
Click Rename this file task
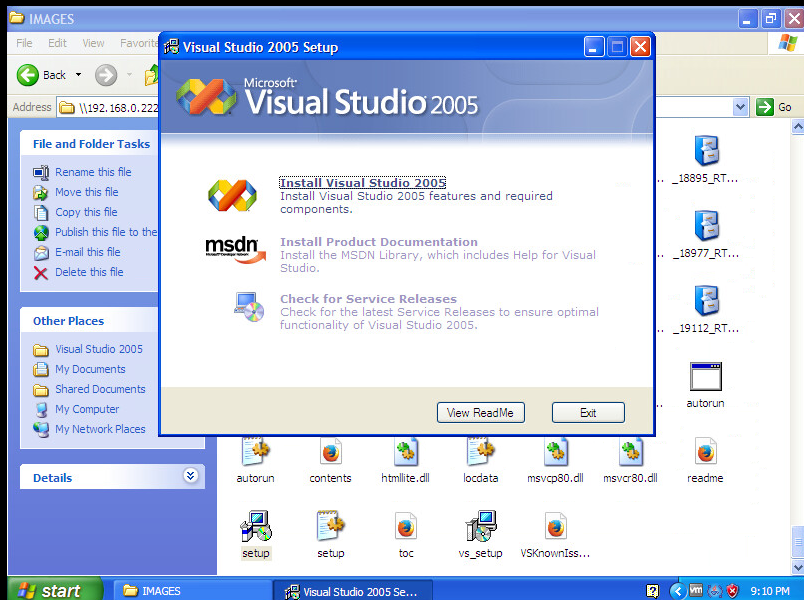pos(93,172)
